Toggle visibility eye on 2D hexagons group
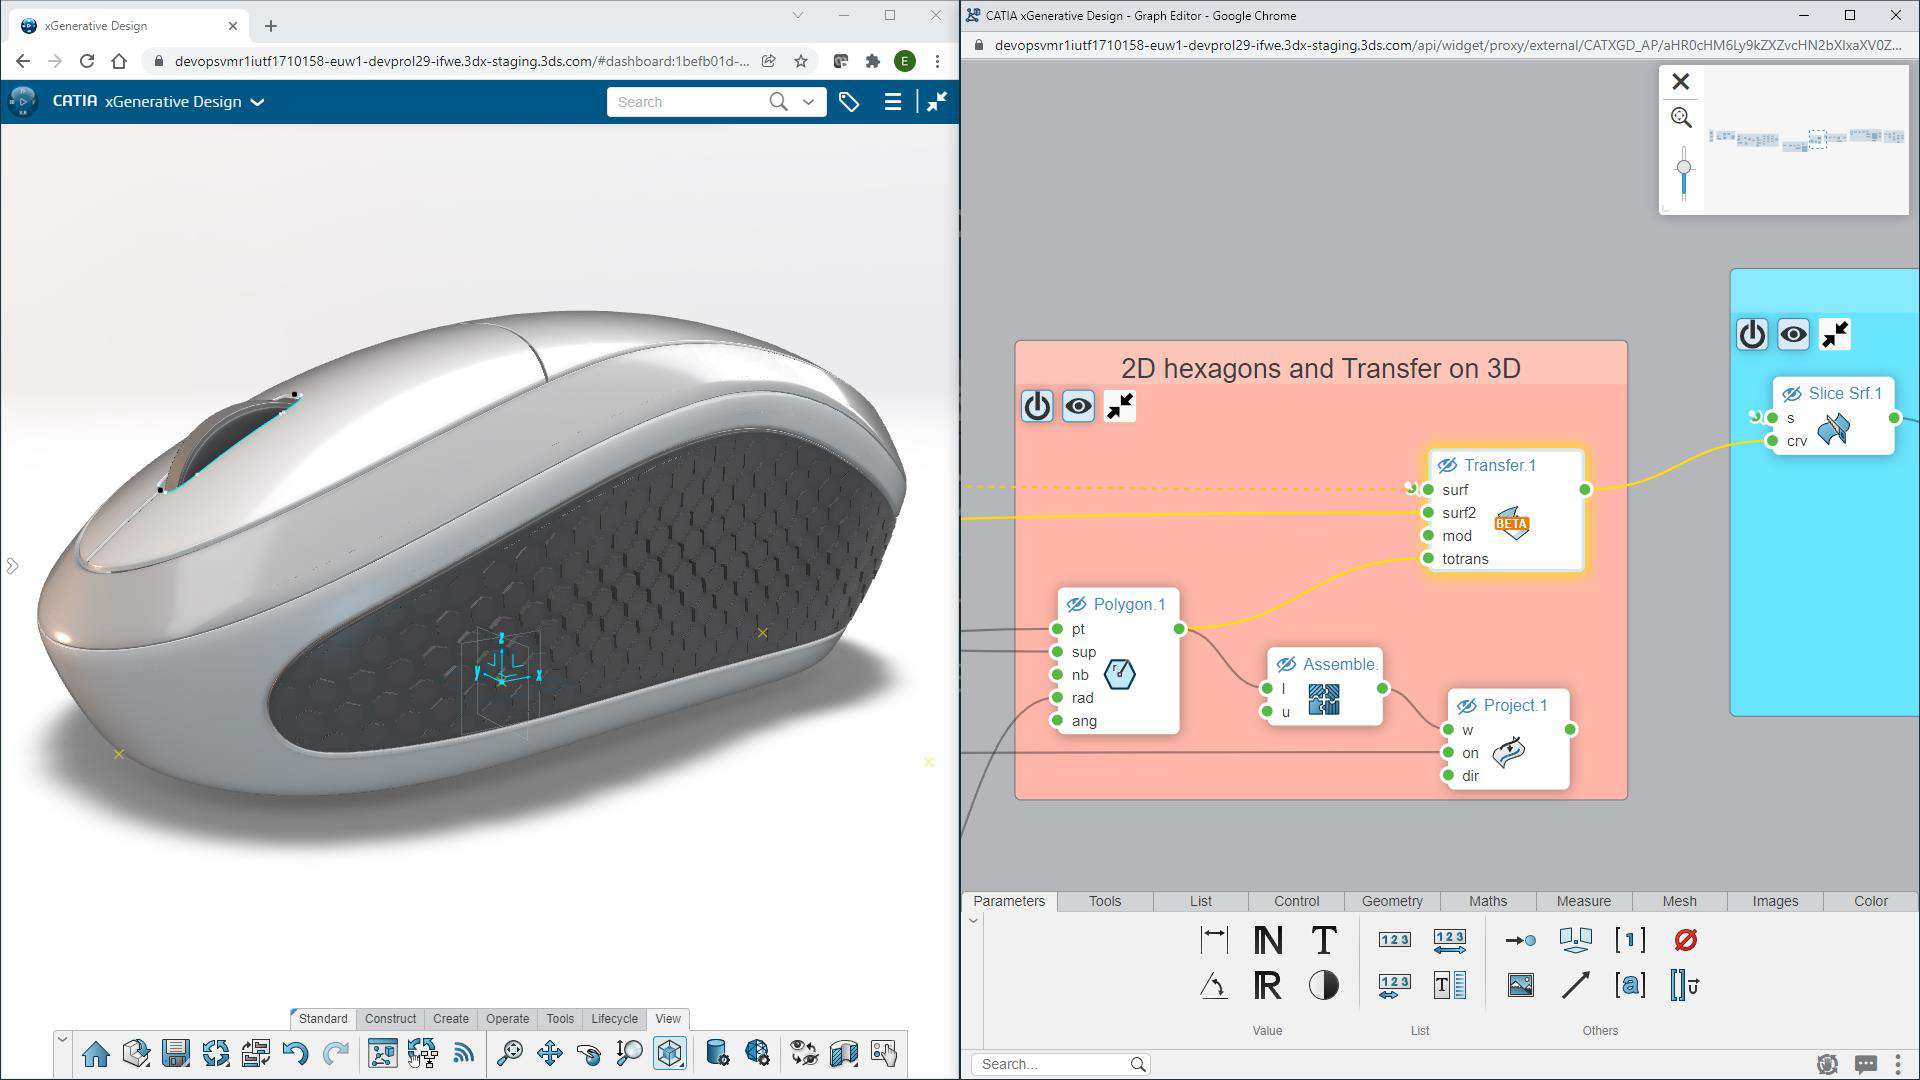 click(x=1078, y=406)
